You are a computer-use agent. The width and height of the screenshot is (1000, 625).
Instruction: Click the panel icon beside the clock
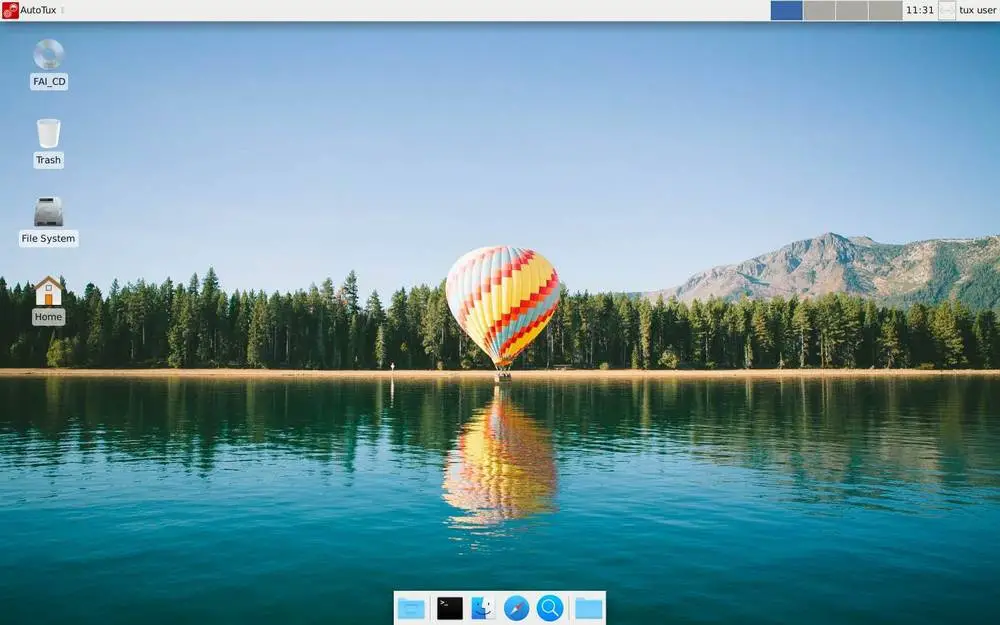947,10
